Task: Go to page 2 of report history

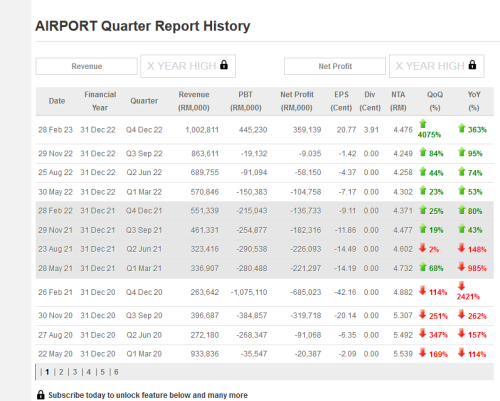Action: point(61,372)
